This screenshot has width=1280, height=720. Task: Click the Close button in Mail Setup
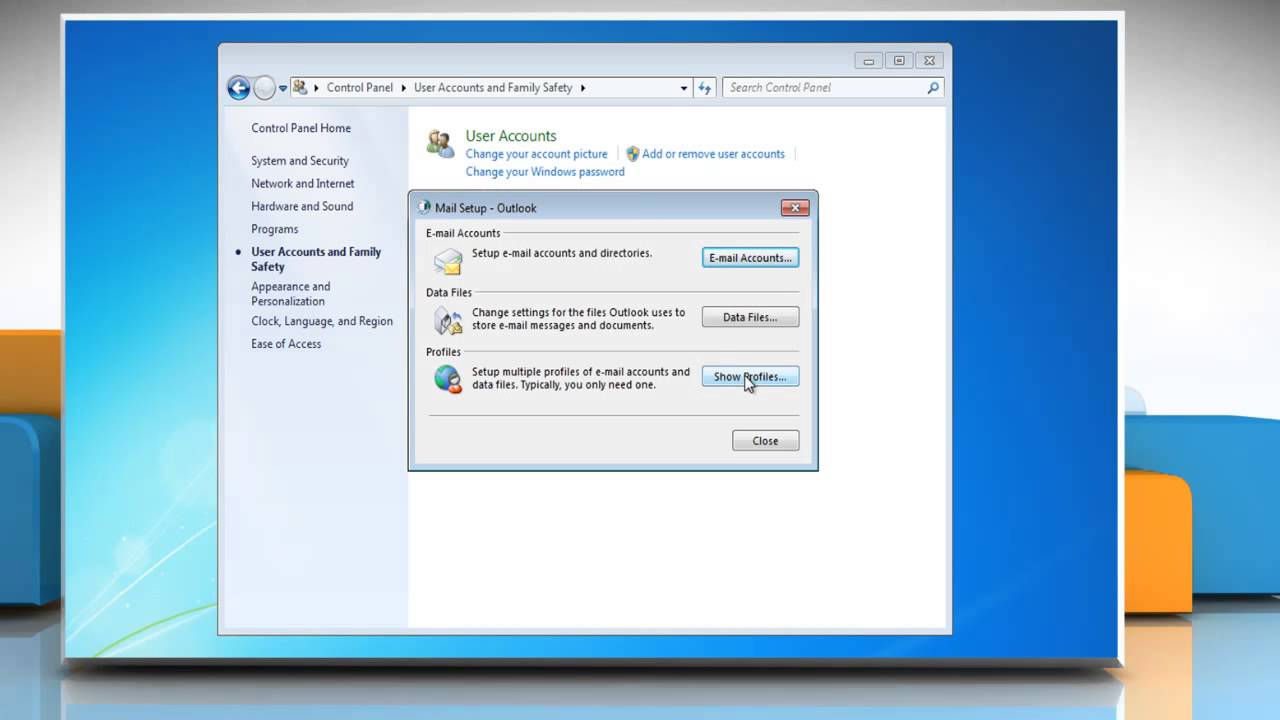(766, 441)
